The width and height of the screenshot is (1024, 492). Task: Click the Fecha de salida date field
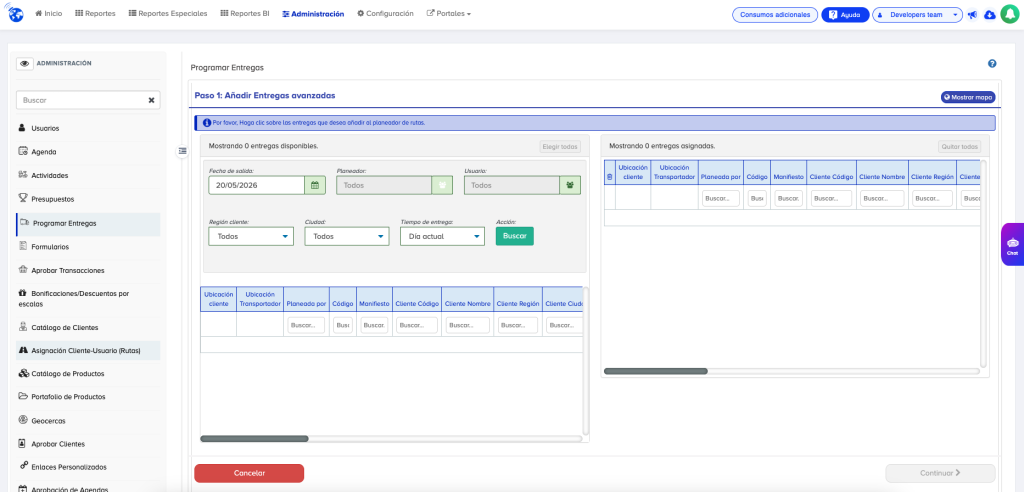pyautogui.click(x=257, y=186)
